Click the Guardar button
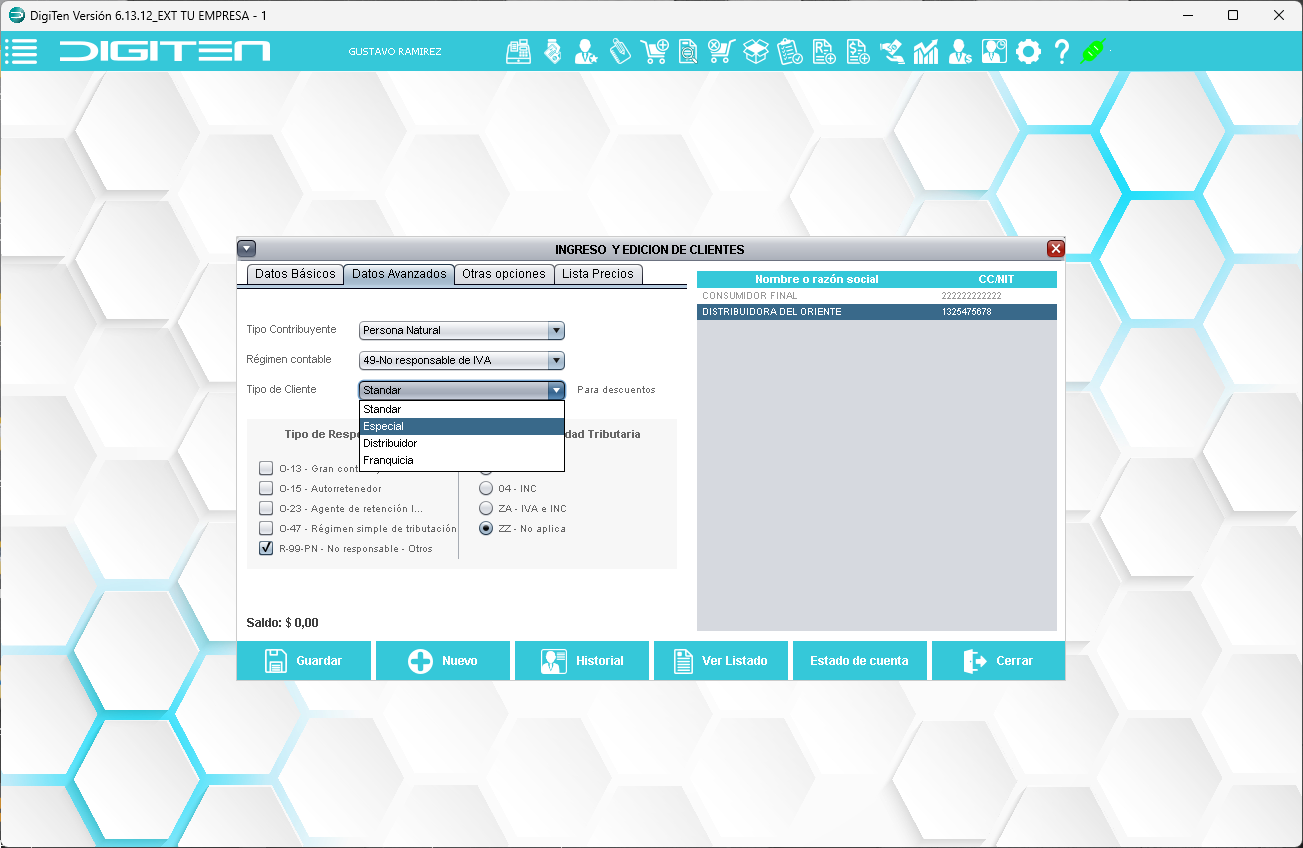This screenshot has width=1303, height=848. click(304, 661)
